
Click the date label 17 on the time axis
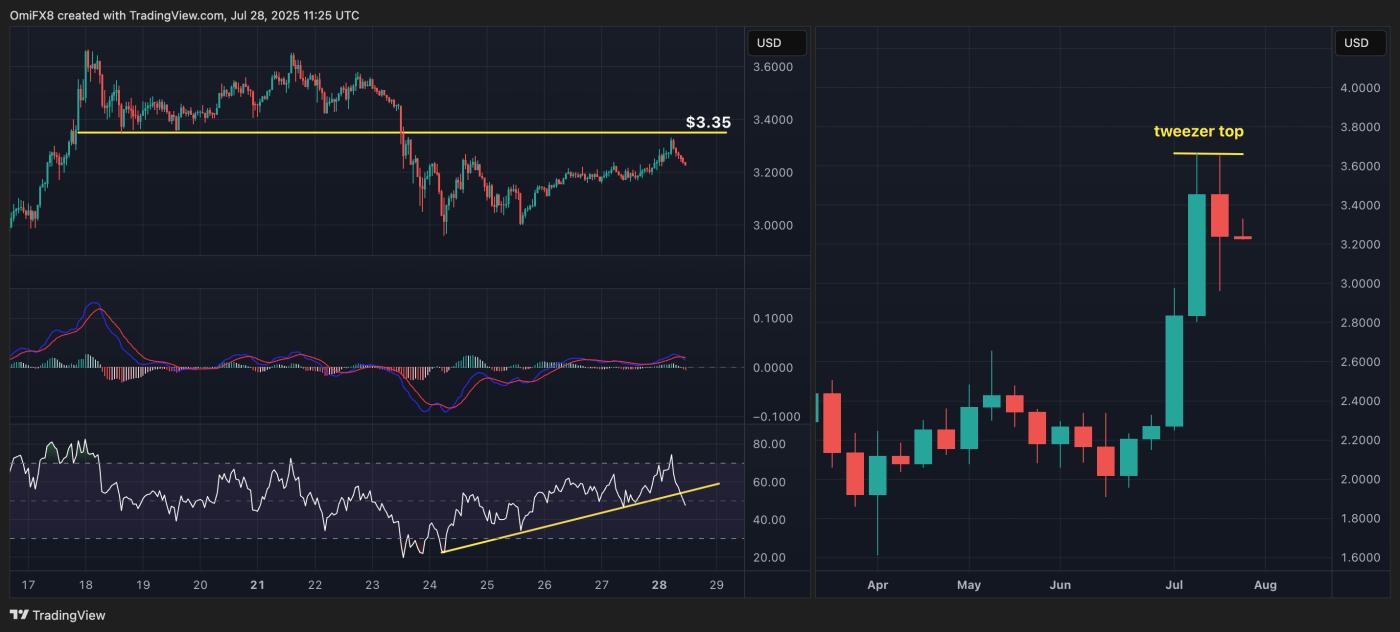[28, 584]
